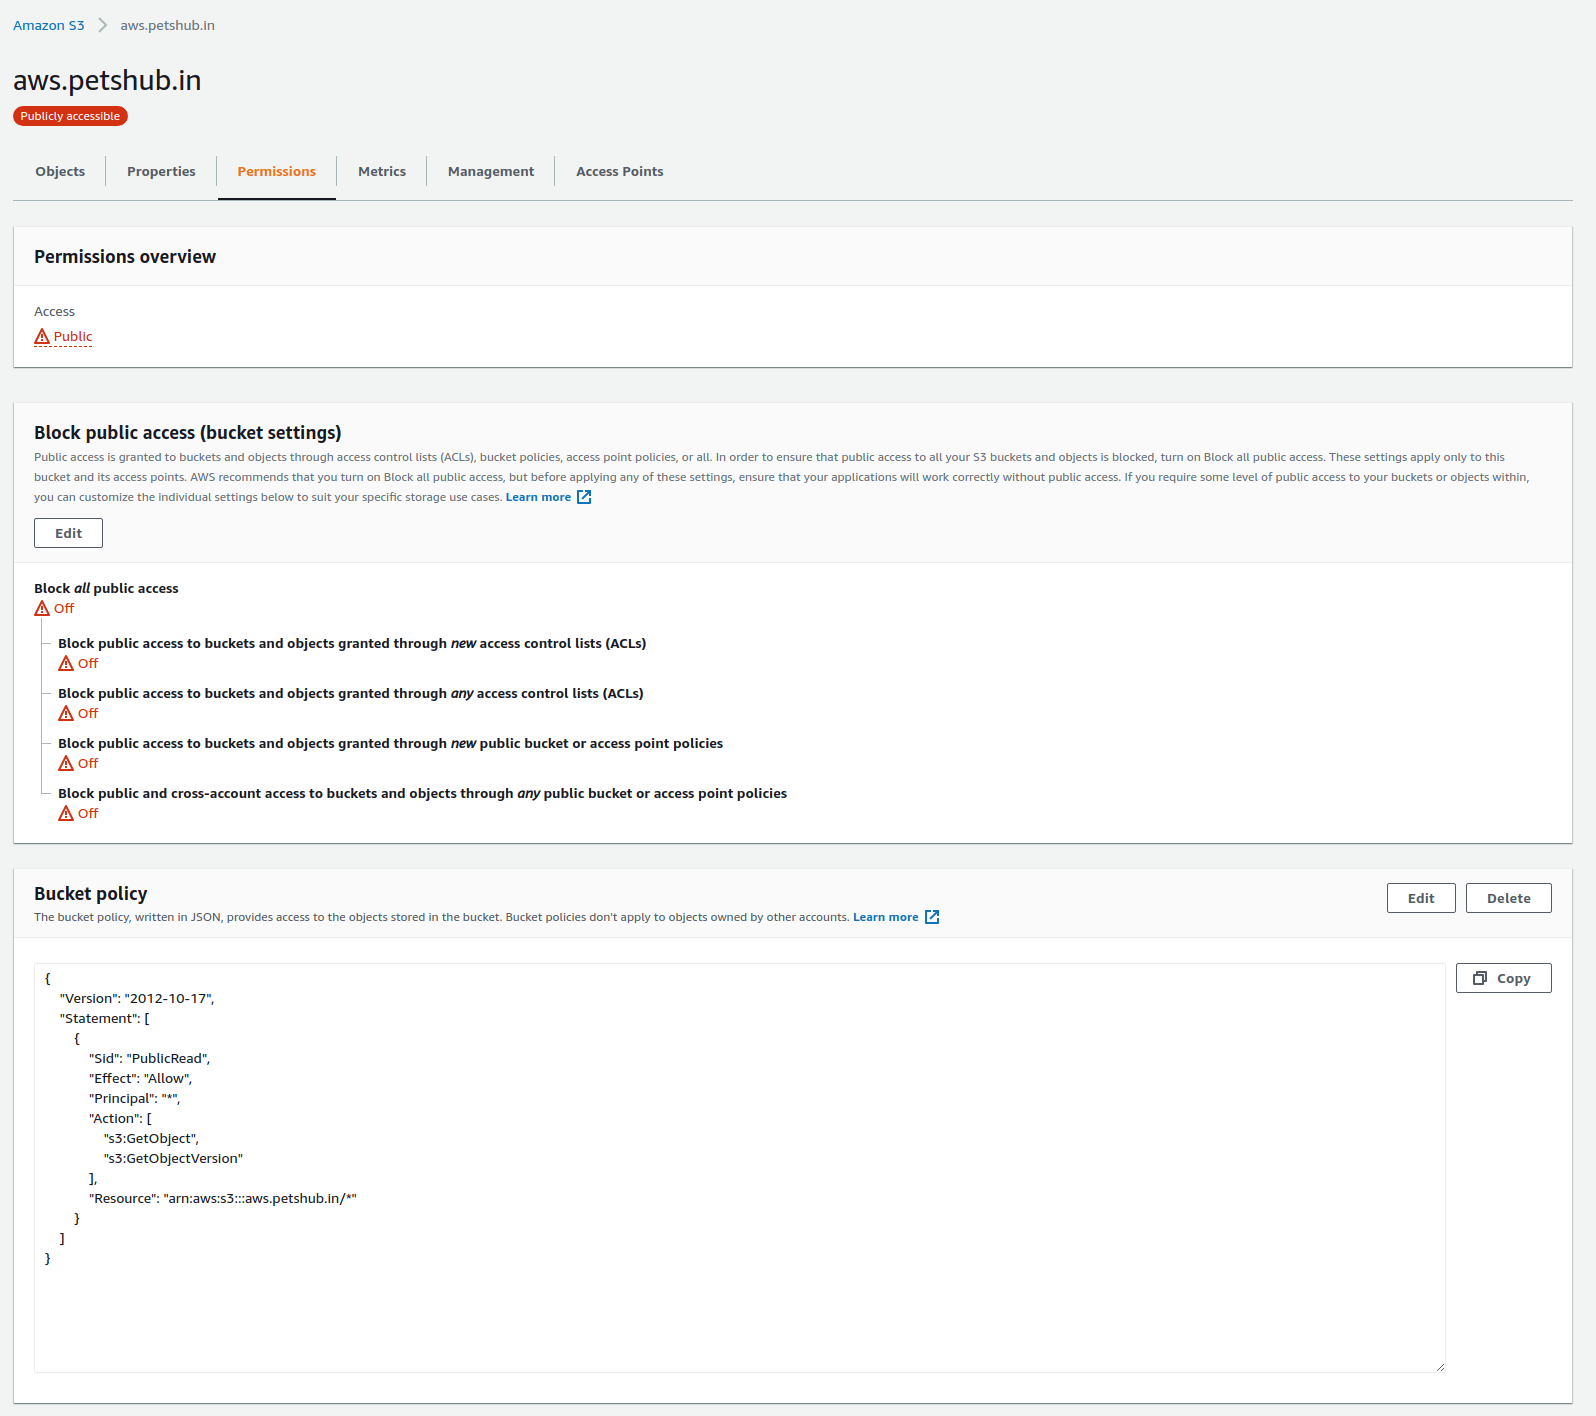The width and height of the screenshot is (1596, 1416).
Task: Go to the Management tab
Action: click(x=490, y=171)
